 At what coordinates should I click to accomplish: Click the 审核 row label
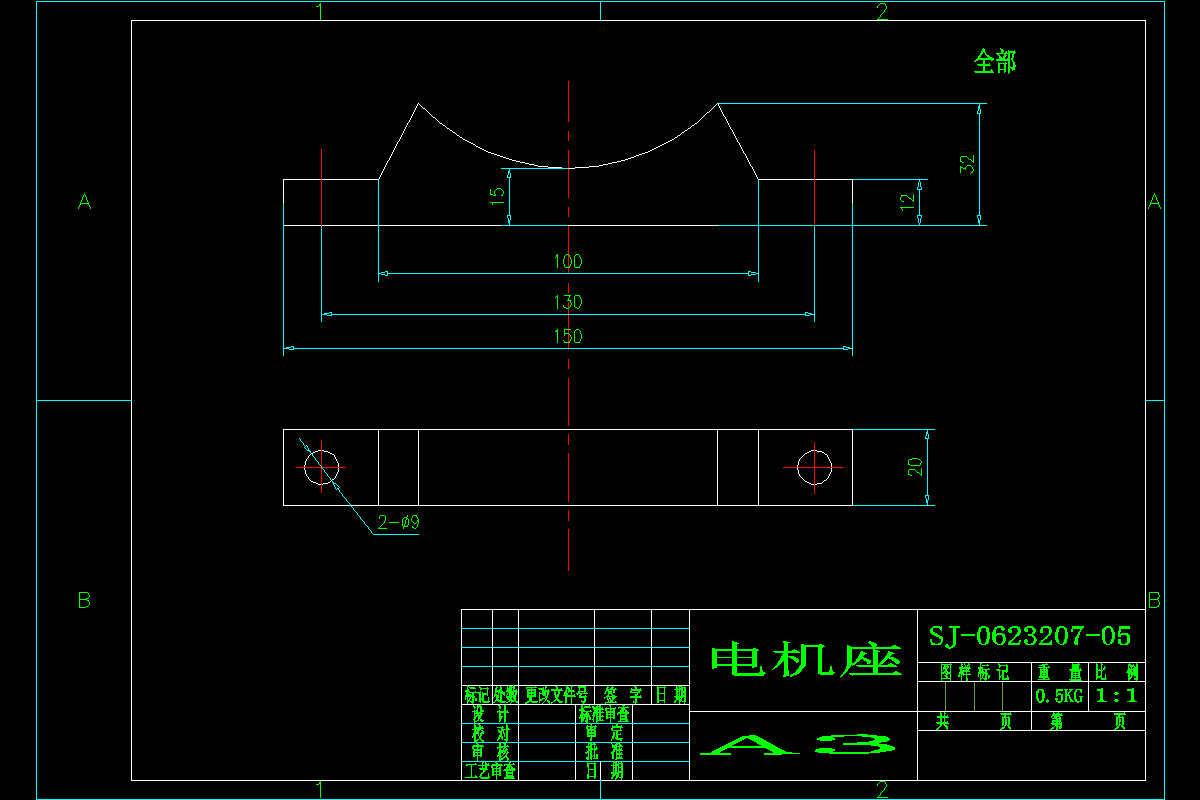point(491,752)
